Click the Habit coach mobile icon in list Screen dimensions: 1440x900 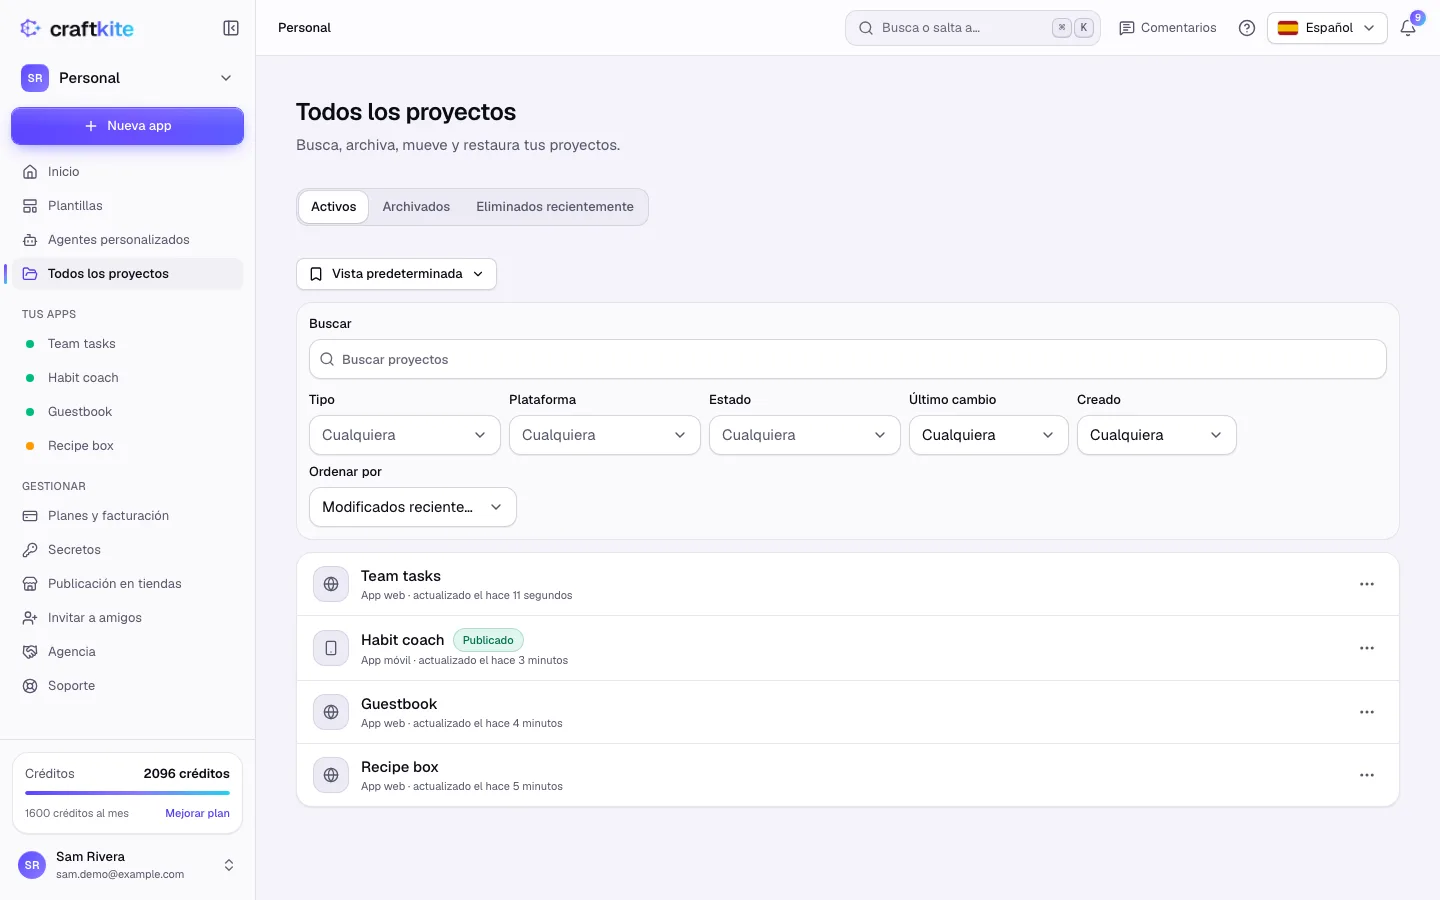pyautogui.click(x=331, y=648)
